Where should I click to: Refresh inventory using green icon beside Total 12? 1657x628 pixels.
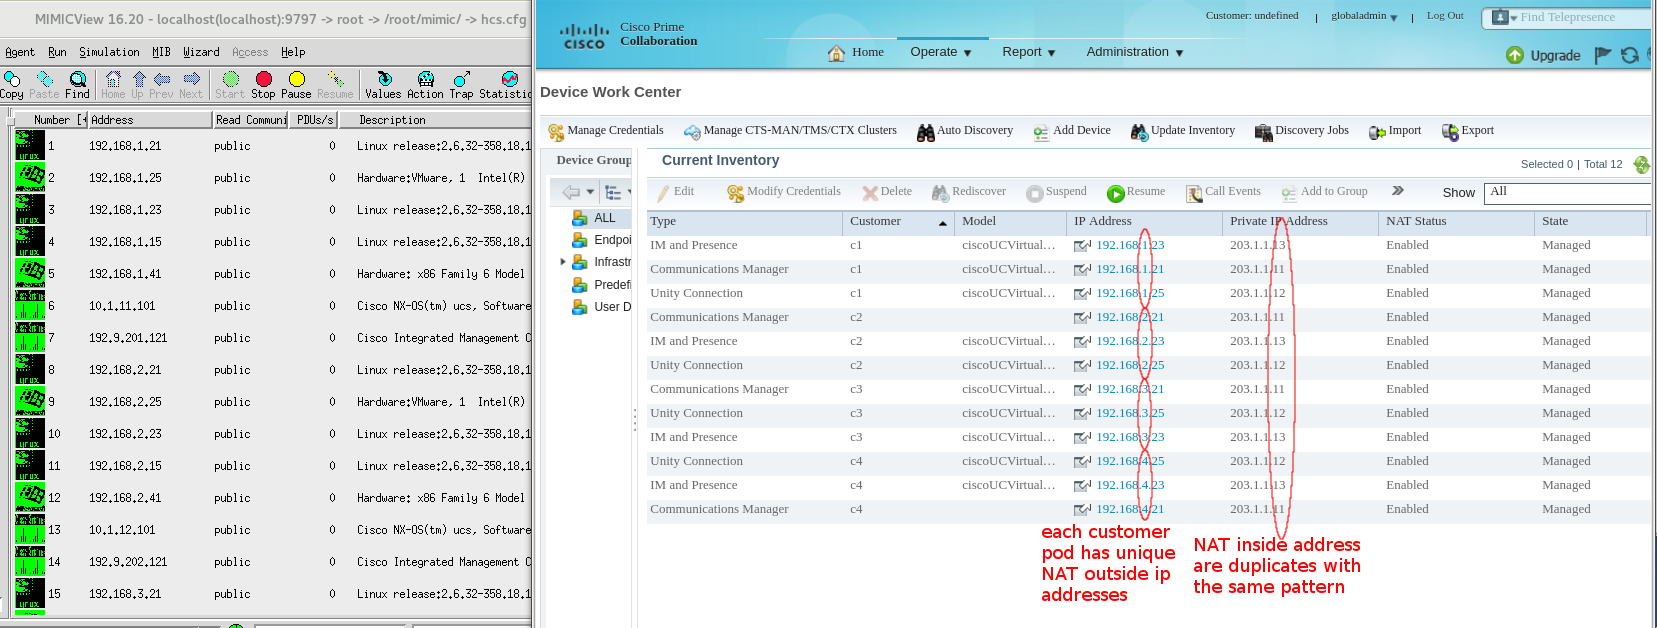pyautogui.click(x=1641, y=164)
